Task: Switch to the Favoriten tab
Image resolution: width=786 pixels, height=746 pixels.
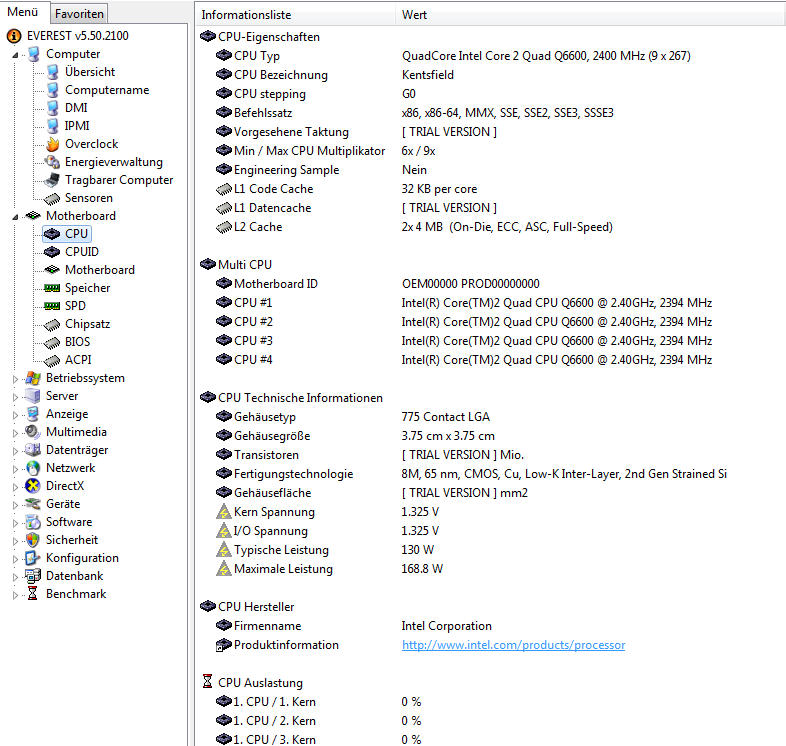Action: [x=79, y=14]
